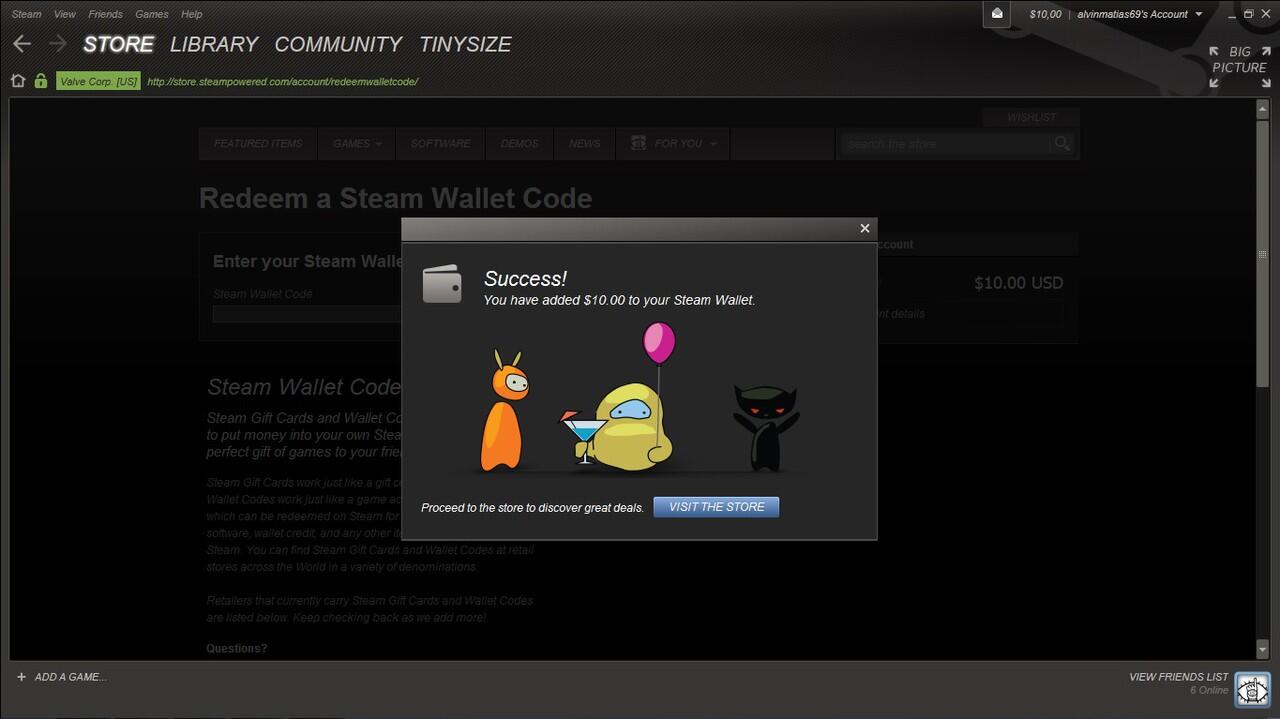Click Redeem a Steam Wallet Code title
Screen dimensions: 1280x719
point(396,198)
